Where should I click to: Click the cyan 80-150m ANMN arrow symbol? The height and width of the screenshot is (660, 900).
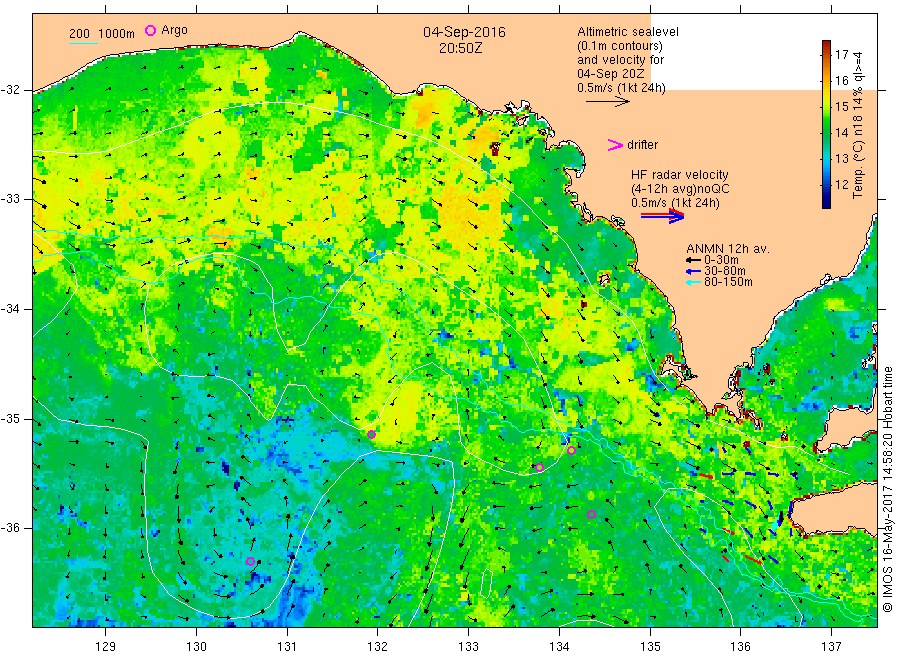coord(693,282)
